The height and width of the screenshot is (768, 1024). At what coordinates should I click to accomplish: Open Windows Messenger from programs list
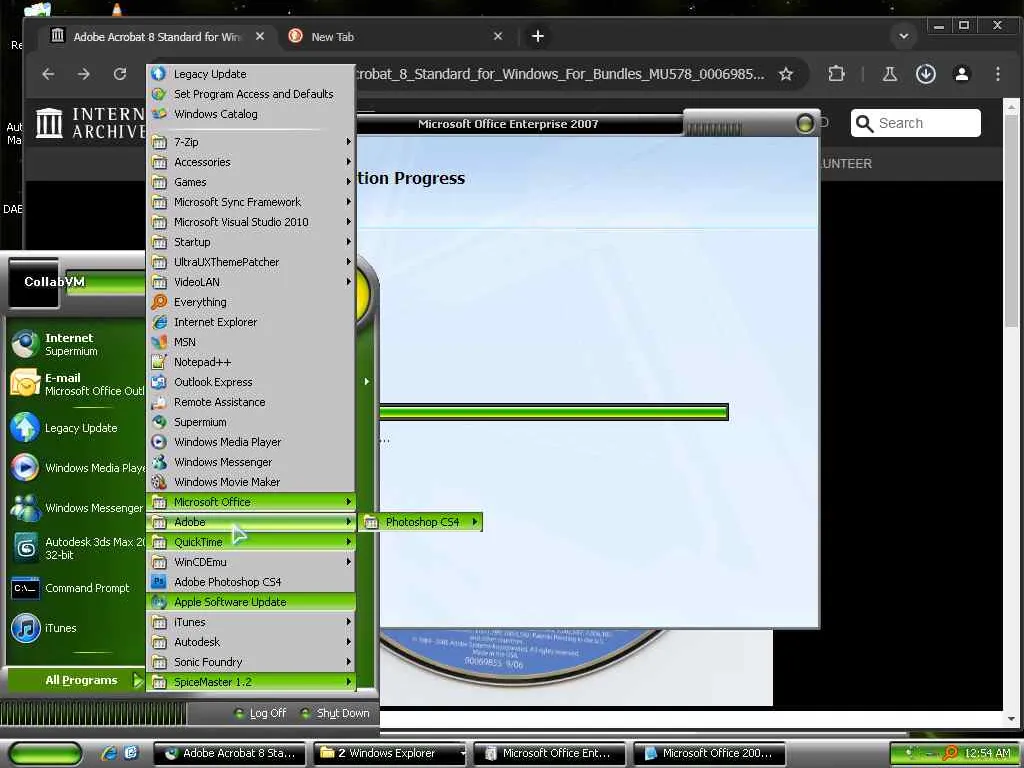251,462
